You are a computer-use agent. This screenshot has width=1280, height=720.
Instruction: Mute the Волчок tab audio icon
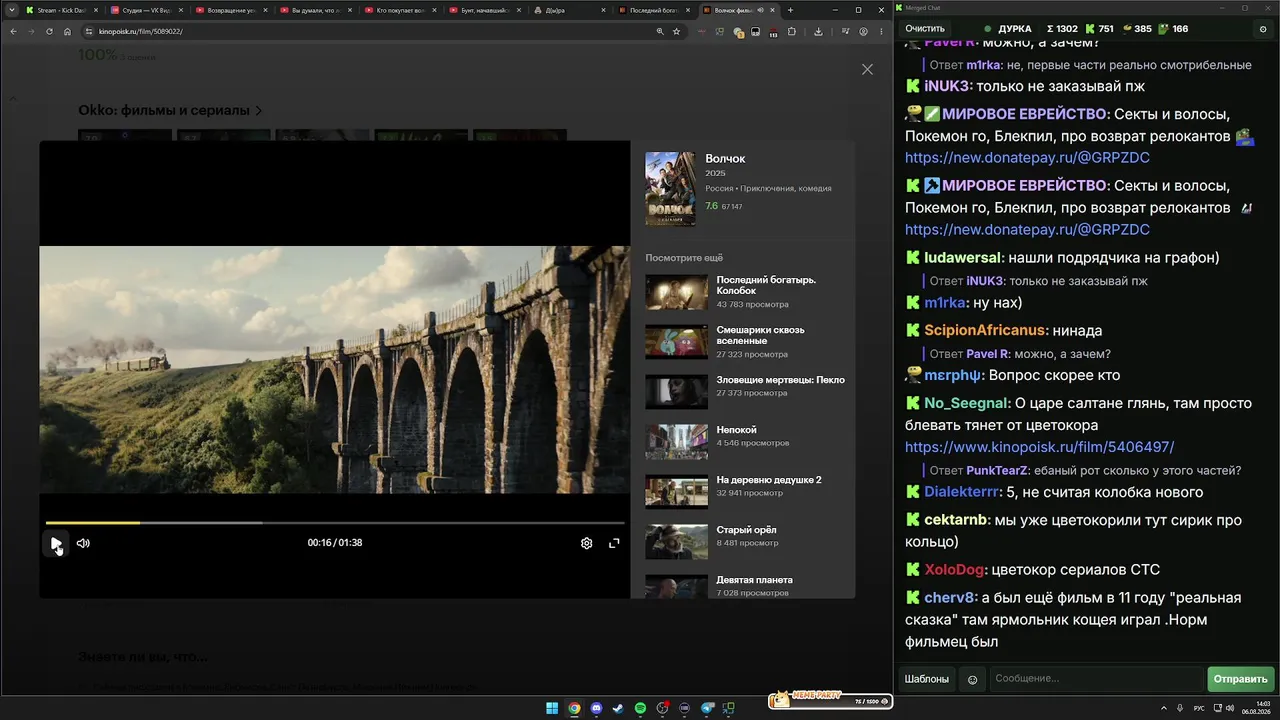coord(761,10)
